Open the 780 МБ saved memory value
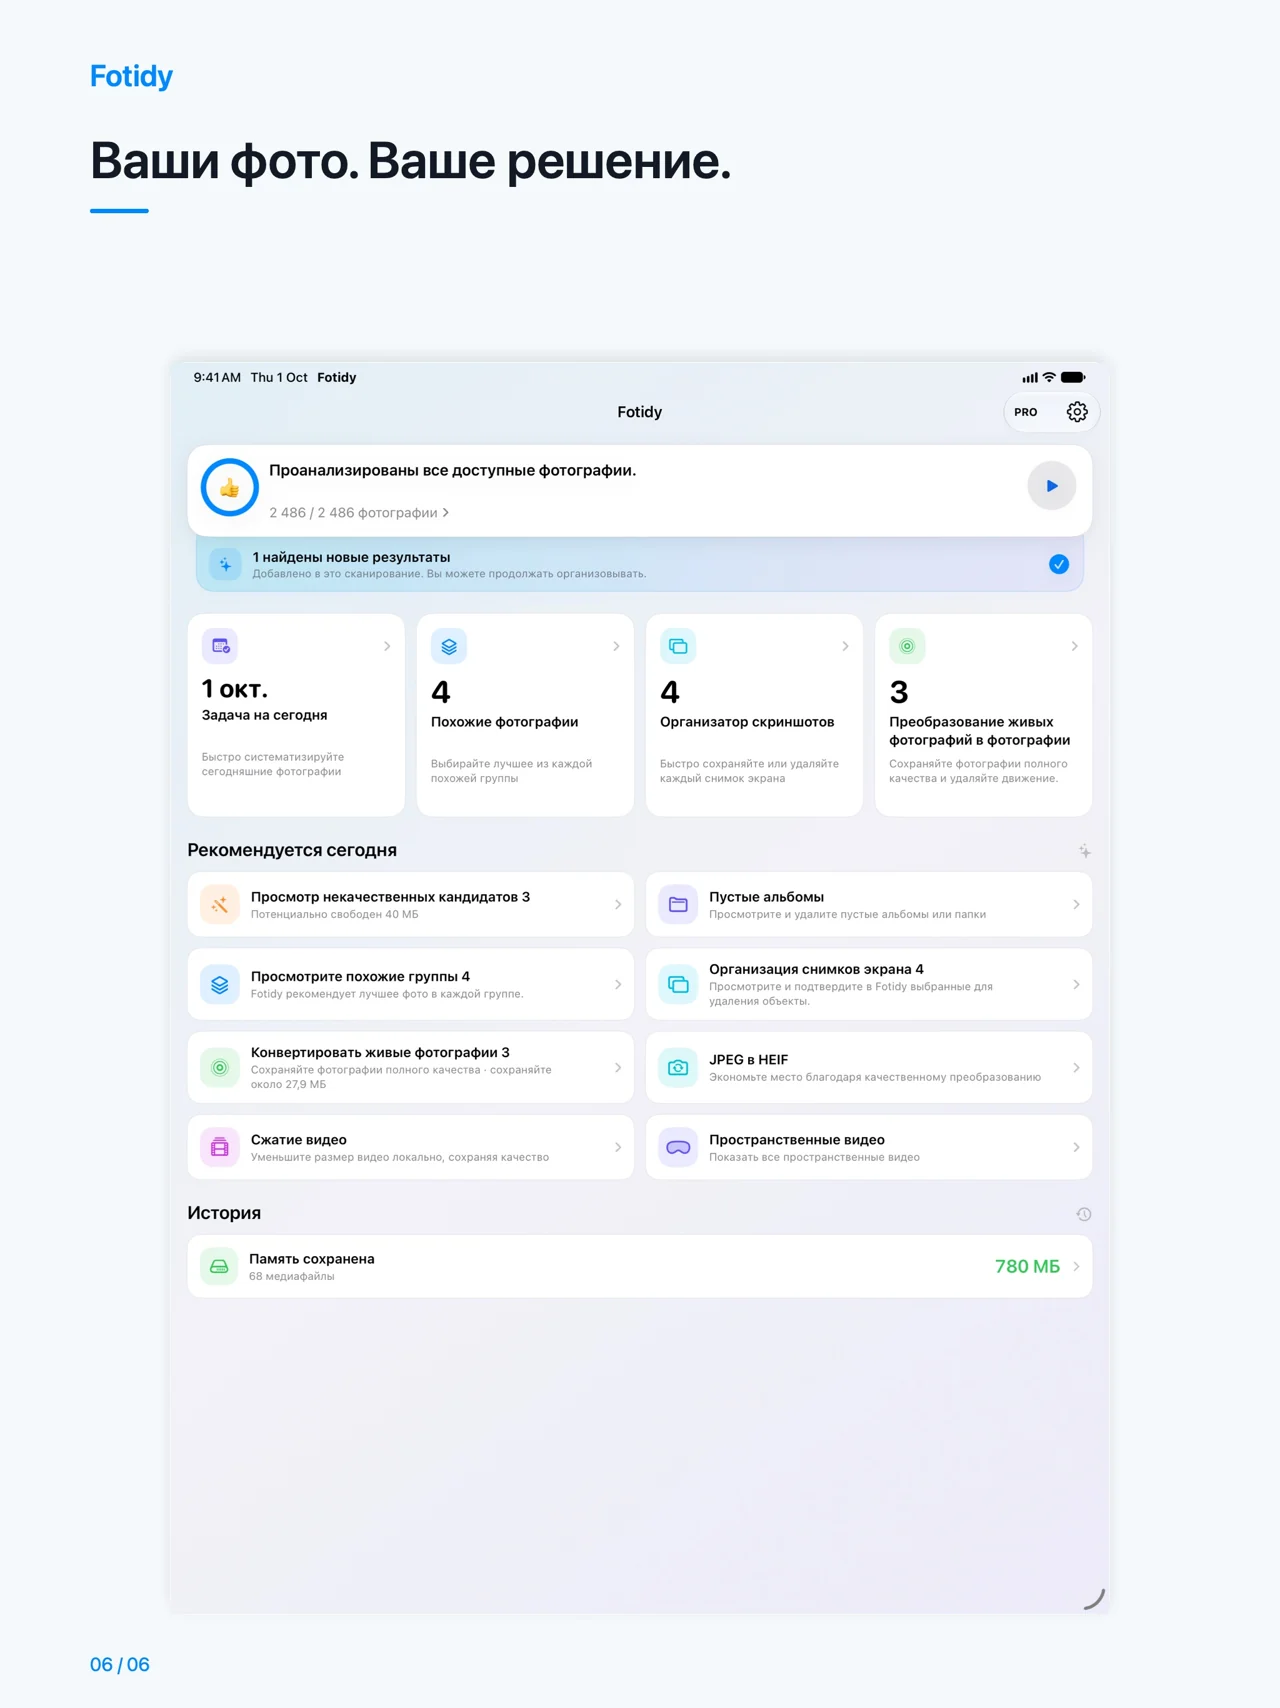This screenshot has height=1708, width=1280. tap(1027, 1267)
